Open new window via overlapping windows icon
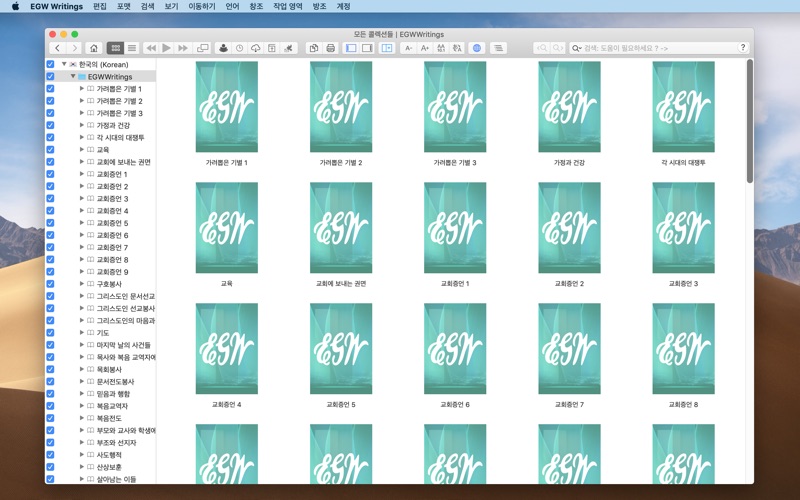The image size is (800, 500). [203, 48]
